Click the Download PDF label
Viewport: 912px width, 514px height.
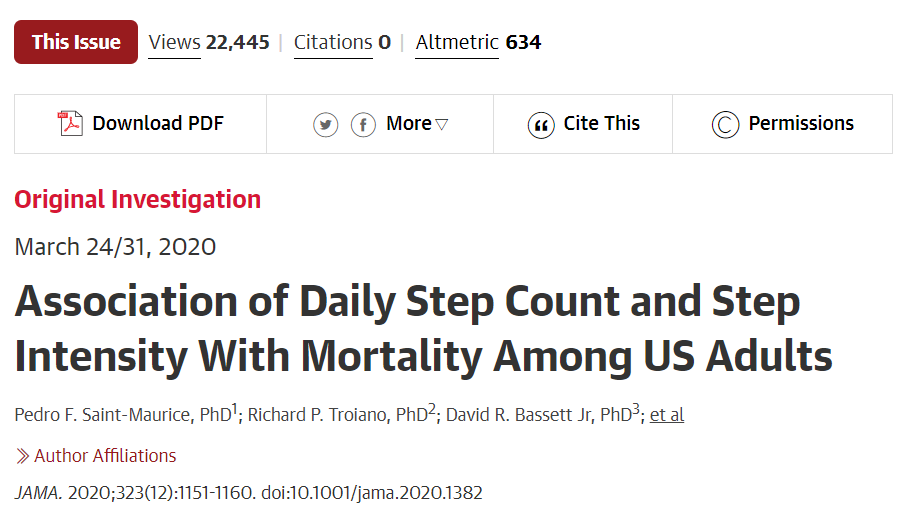158,124
